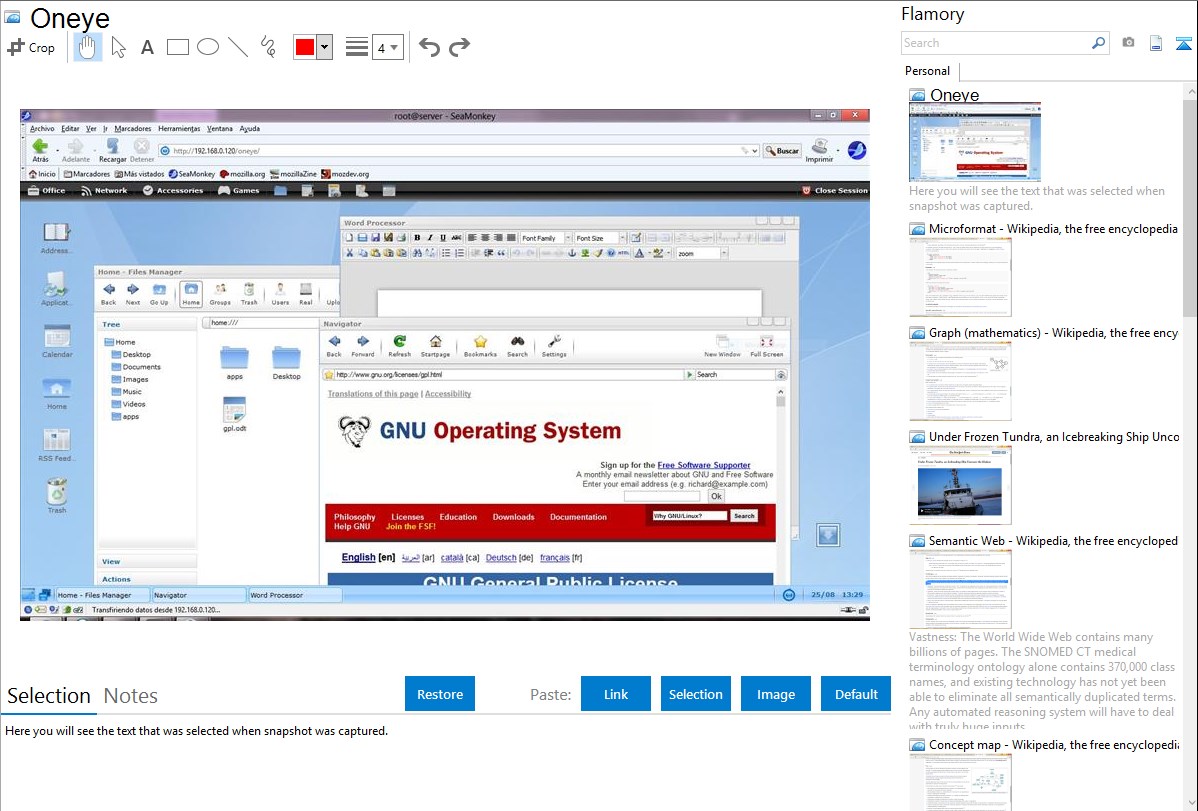Image resolution: width=1198 pixels, height=811 pixels.
Task: Click the Semantic Web - Wikipedia title text
Action: 1053,541
